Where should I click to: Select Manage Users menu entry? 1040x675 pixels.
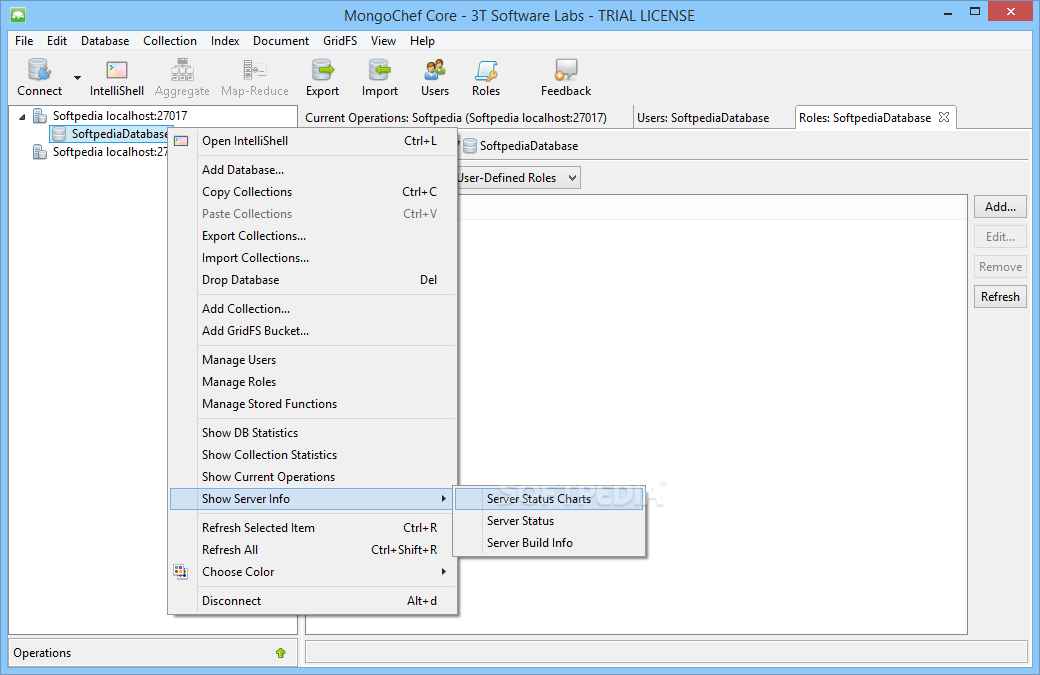pyautogui.click(x=313, y=359)
